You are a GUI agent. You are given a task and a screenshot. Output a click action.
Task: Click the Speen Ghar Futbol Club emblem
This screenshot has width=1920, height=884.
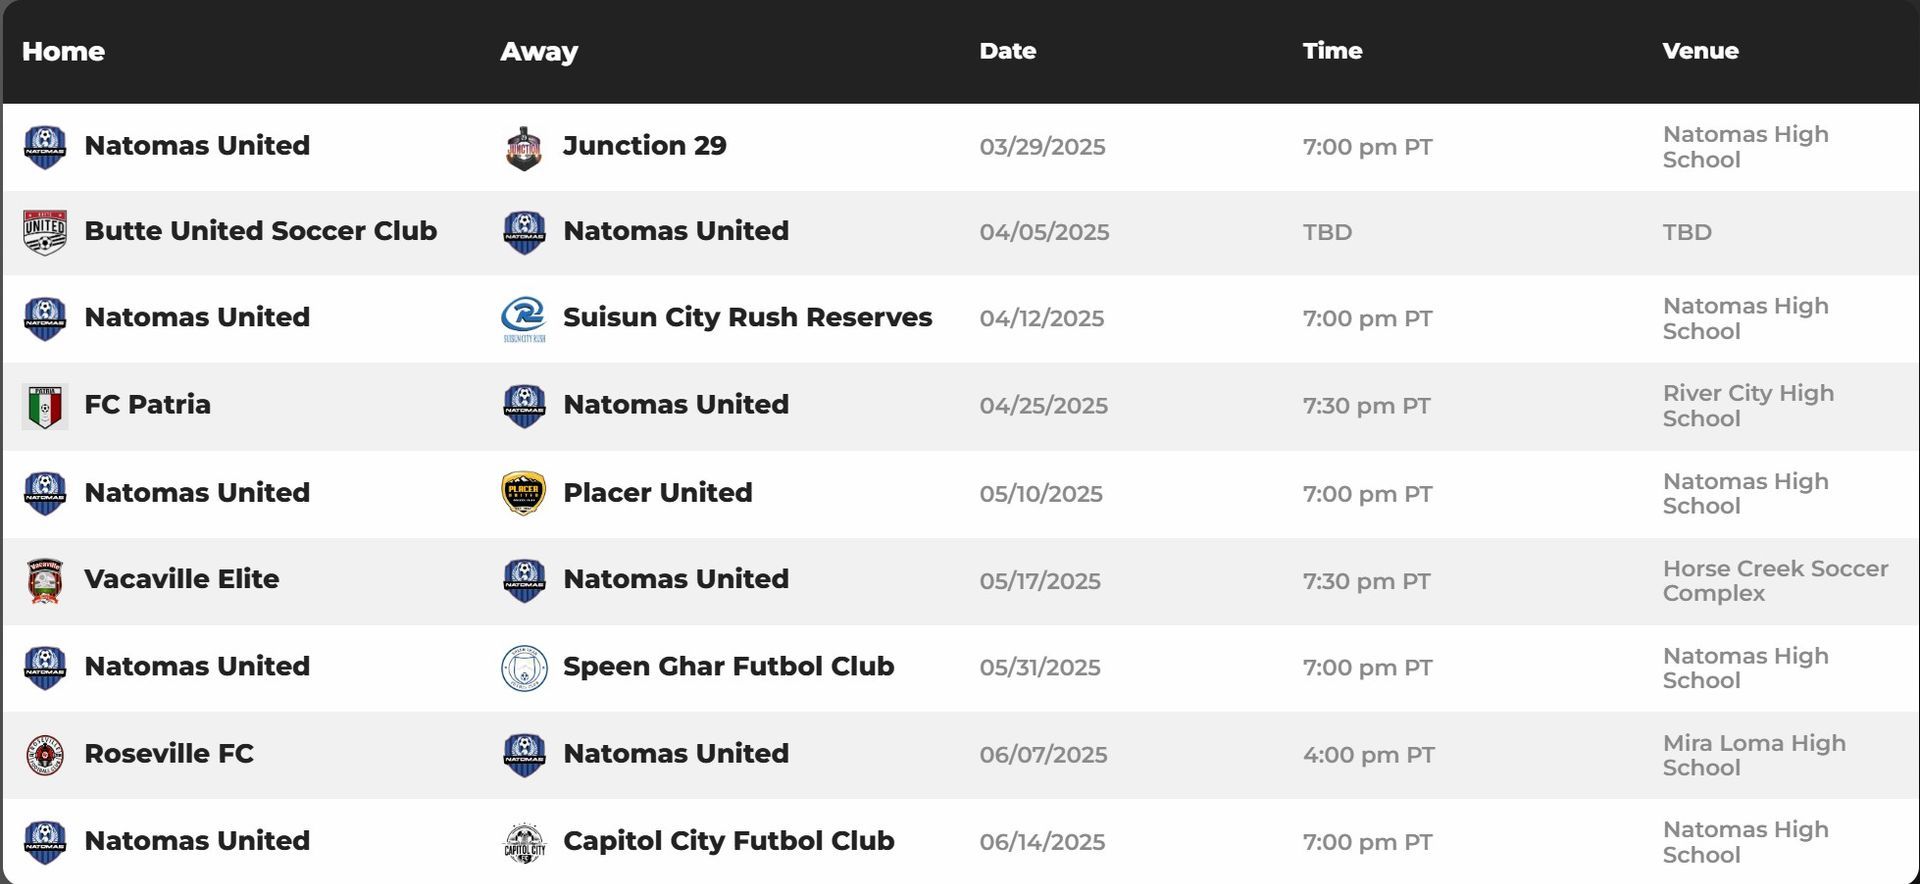point(524,668)
